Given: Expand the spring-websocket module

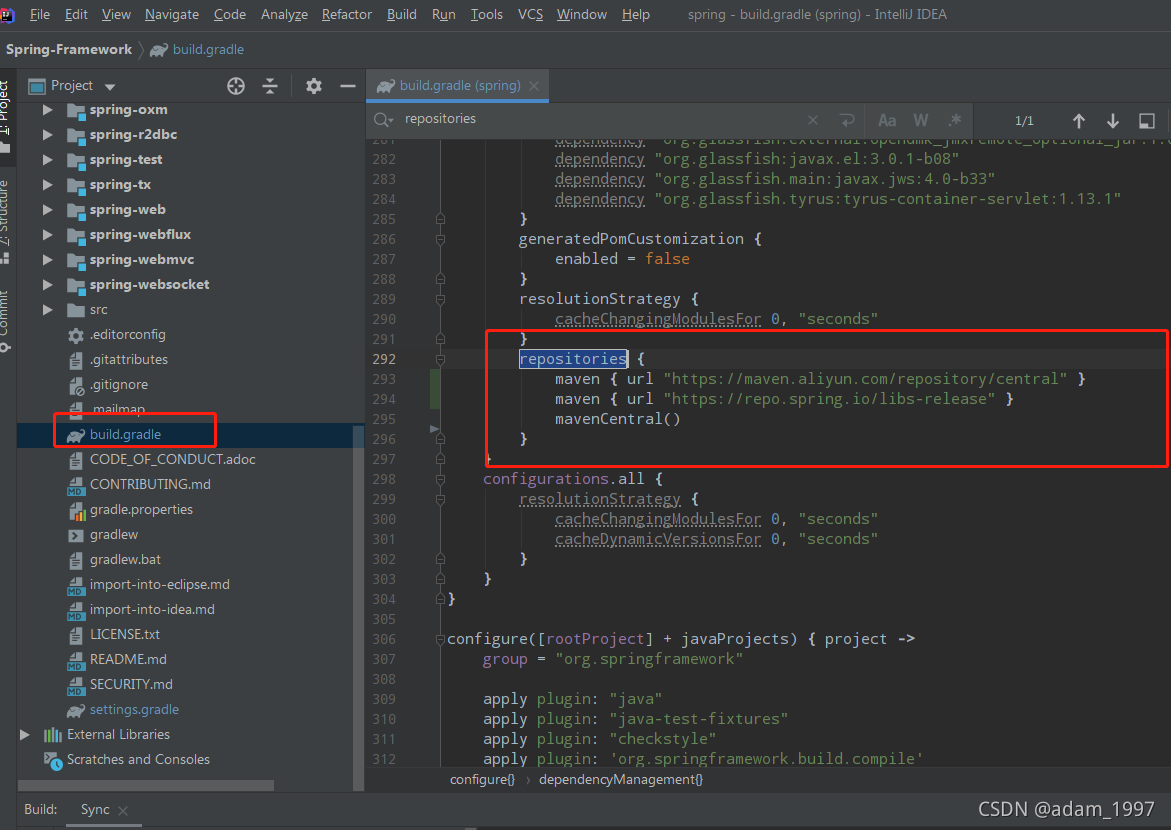Looking at the screenshot, I should point(48,285).
